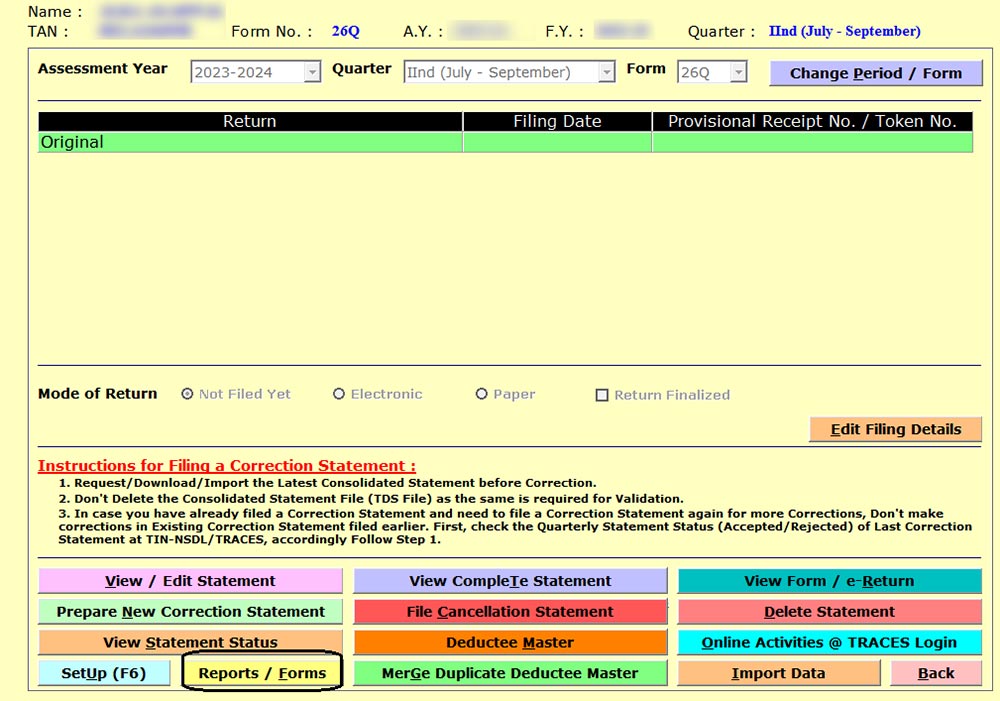Expand the Form 26Q dropdown
The image size is (1000, 701).
738,72
